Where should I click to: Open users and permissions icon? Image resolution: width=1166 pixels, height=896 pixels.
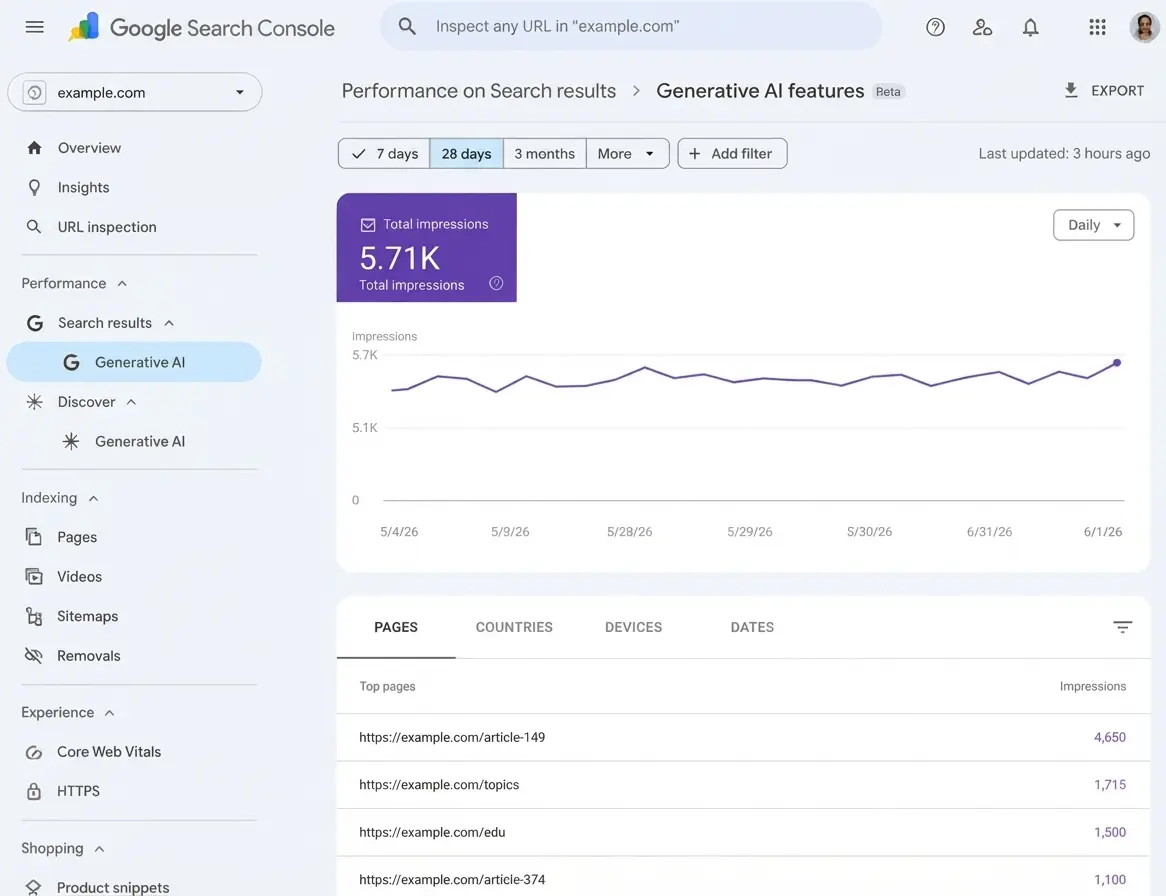coord(982,28)
